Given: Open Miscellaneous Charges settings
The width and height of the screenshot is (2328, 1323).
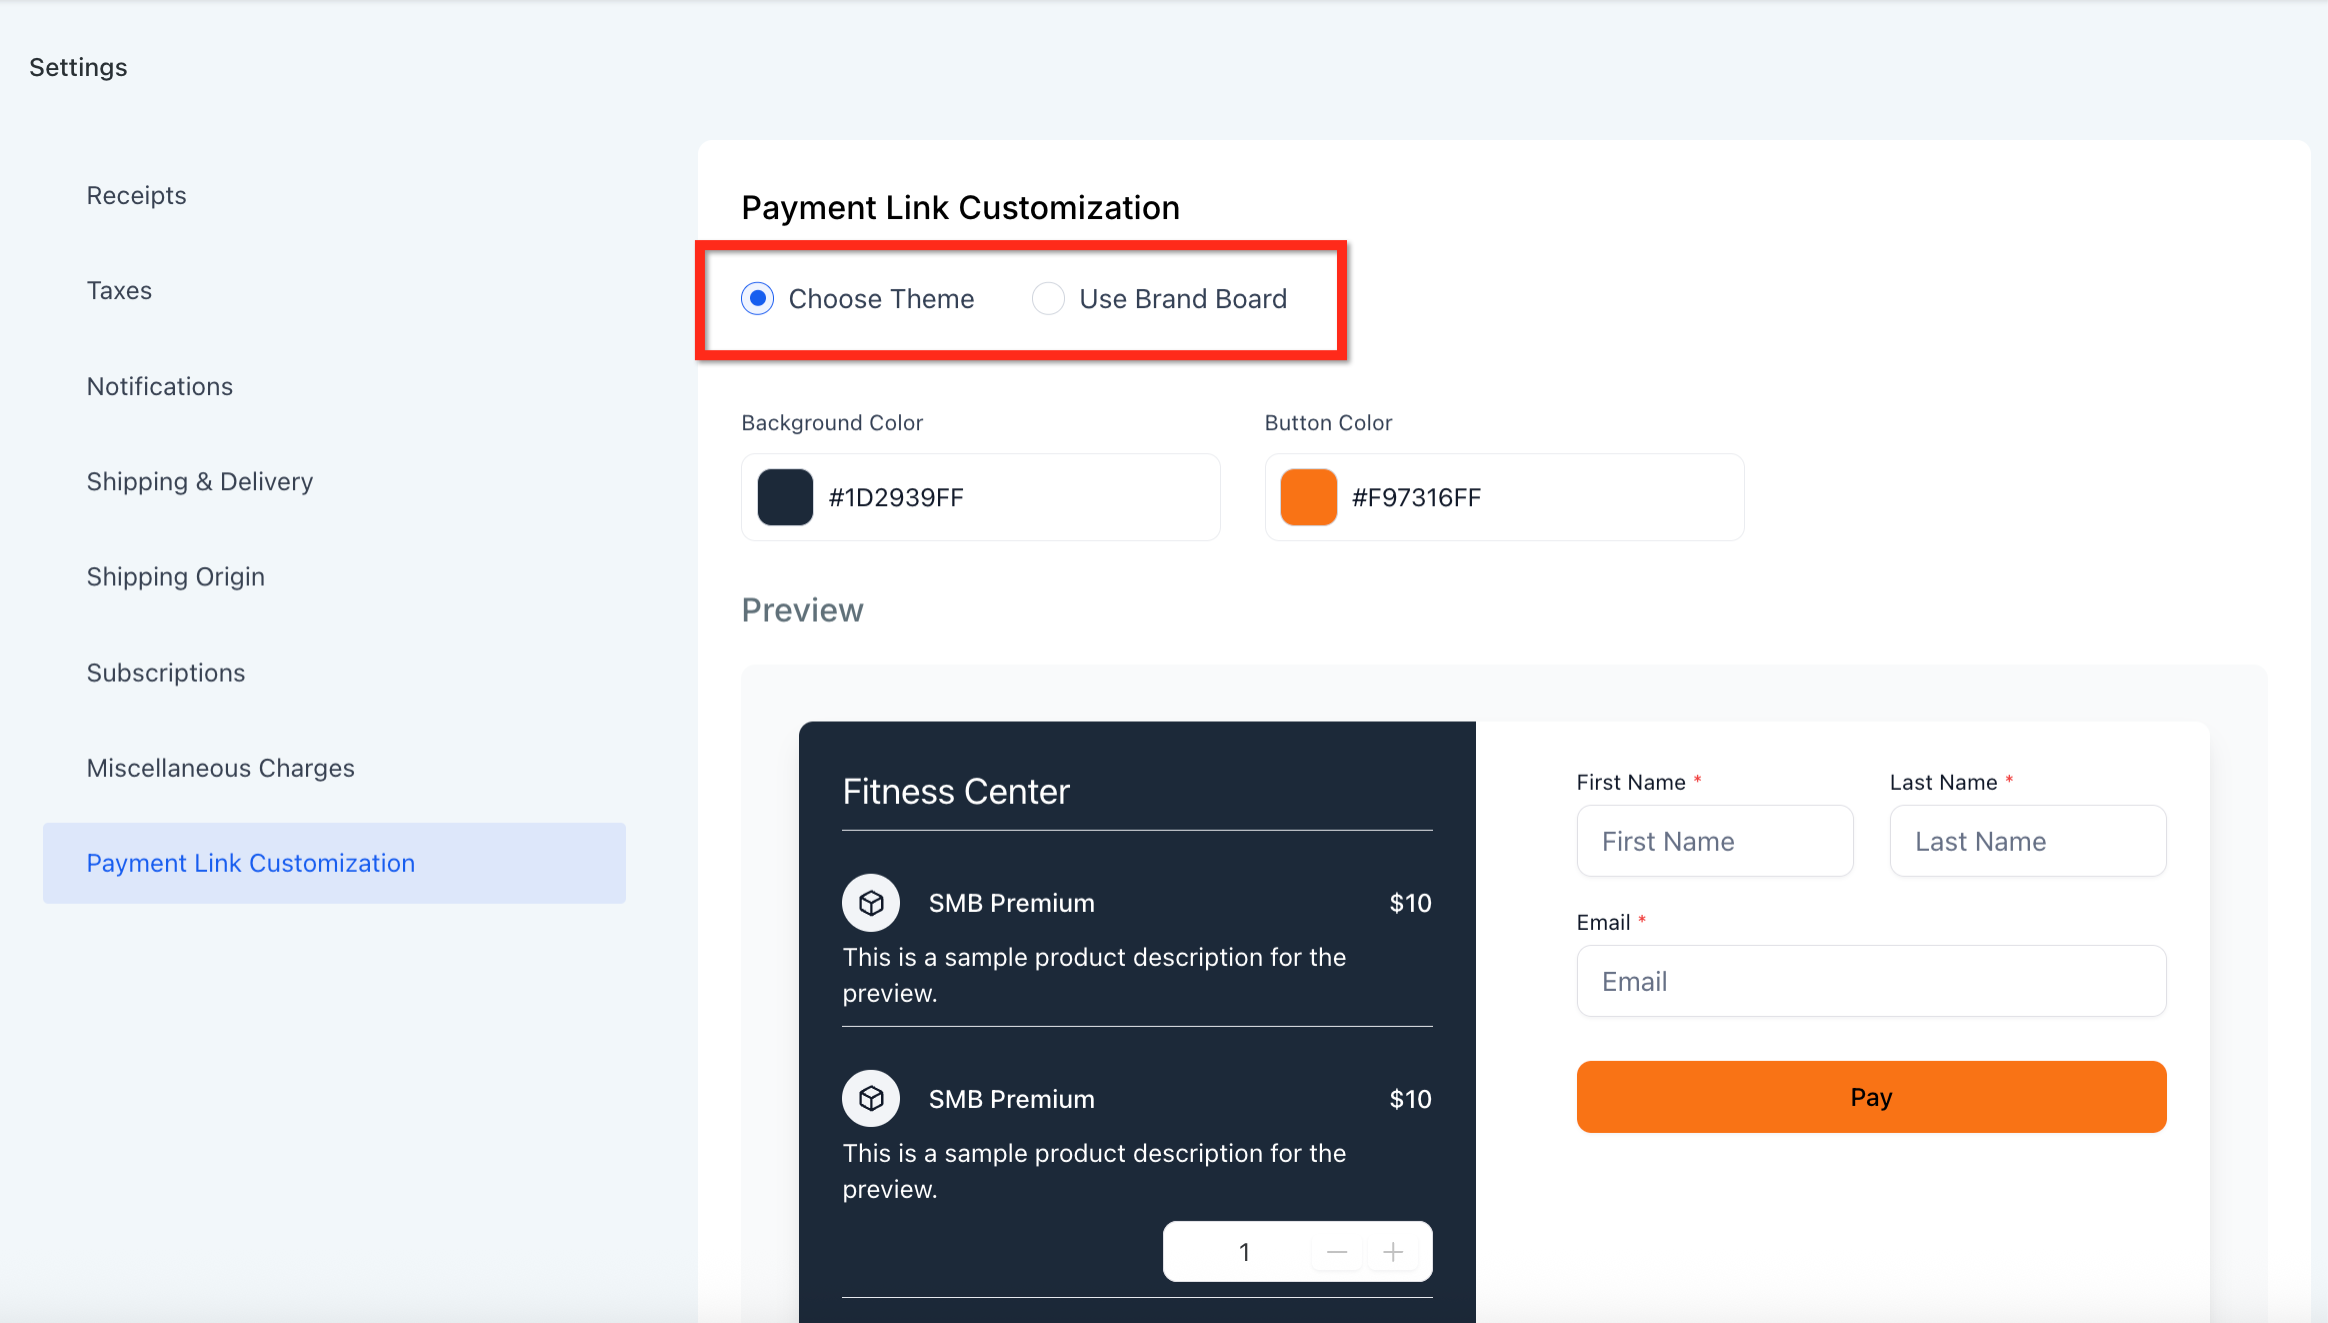Looking at the screenshot, I should pyautogui.click(x=221, y=768).
